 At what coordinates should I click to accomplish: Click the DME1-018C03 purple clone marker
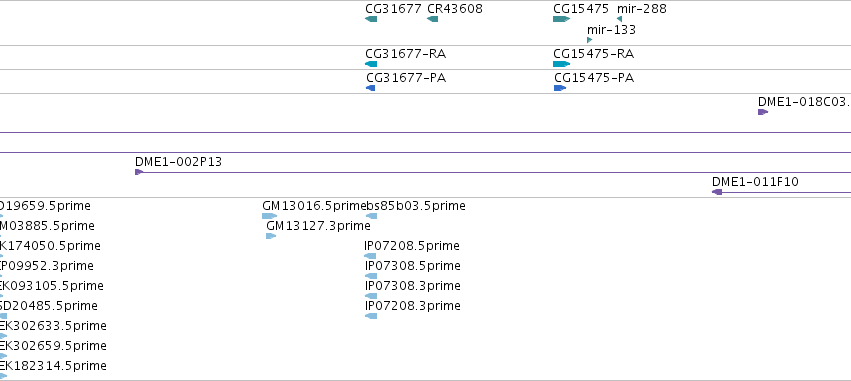coord(763,112)
